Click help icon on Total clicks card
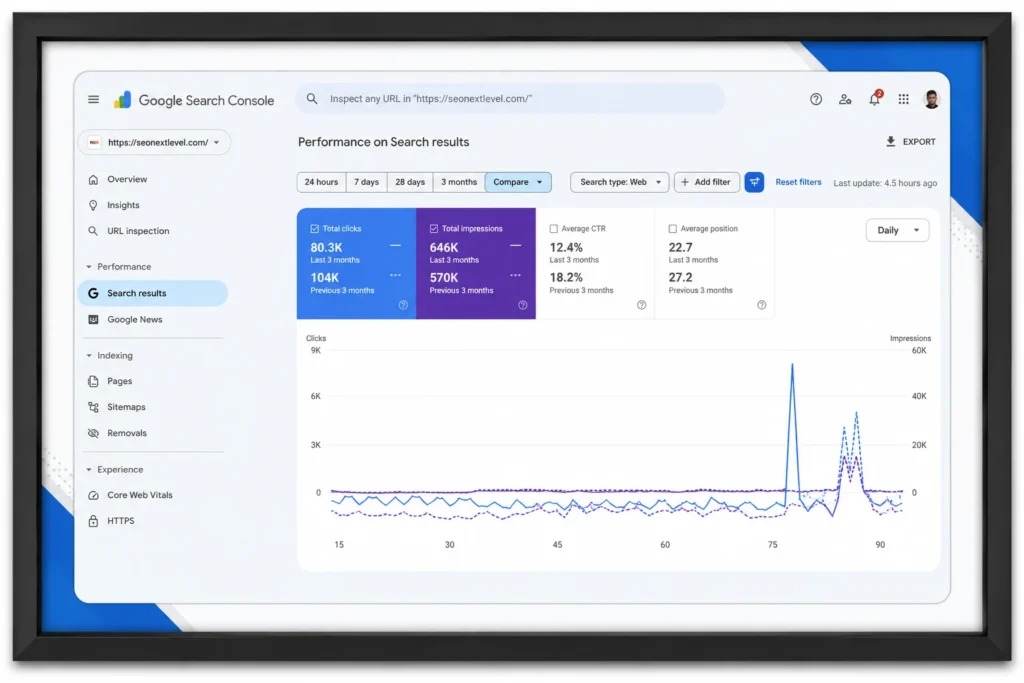This screenshot has width=1024, height=683. pos(403,305)
